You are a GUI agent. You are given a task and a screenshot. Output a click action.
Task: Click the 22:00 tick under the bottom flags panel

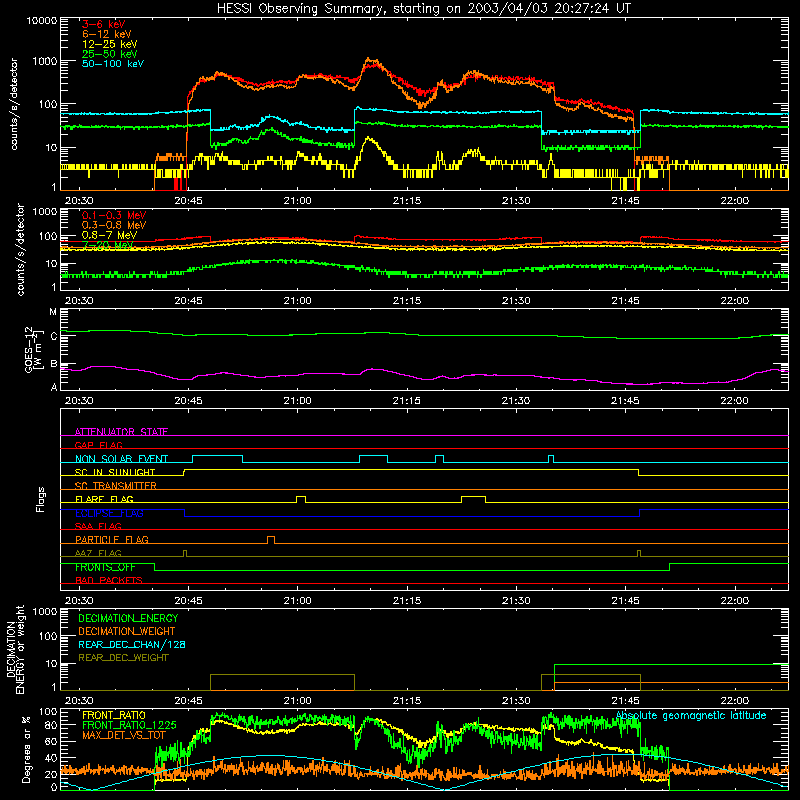735,601
